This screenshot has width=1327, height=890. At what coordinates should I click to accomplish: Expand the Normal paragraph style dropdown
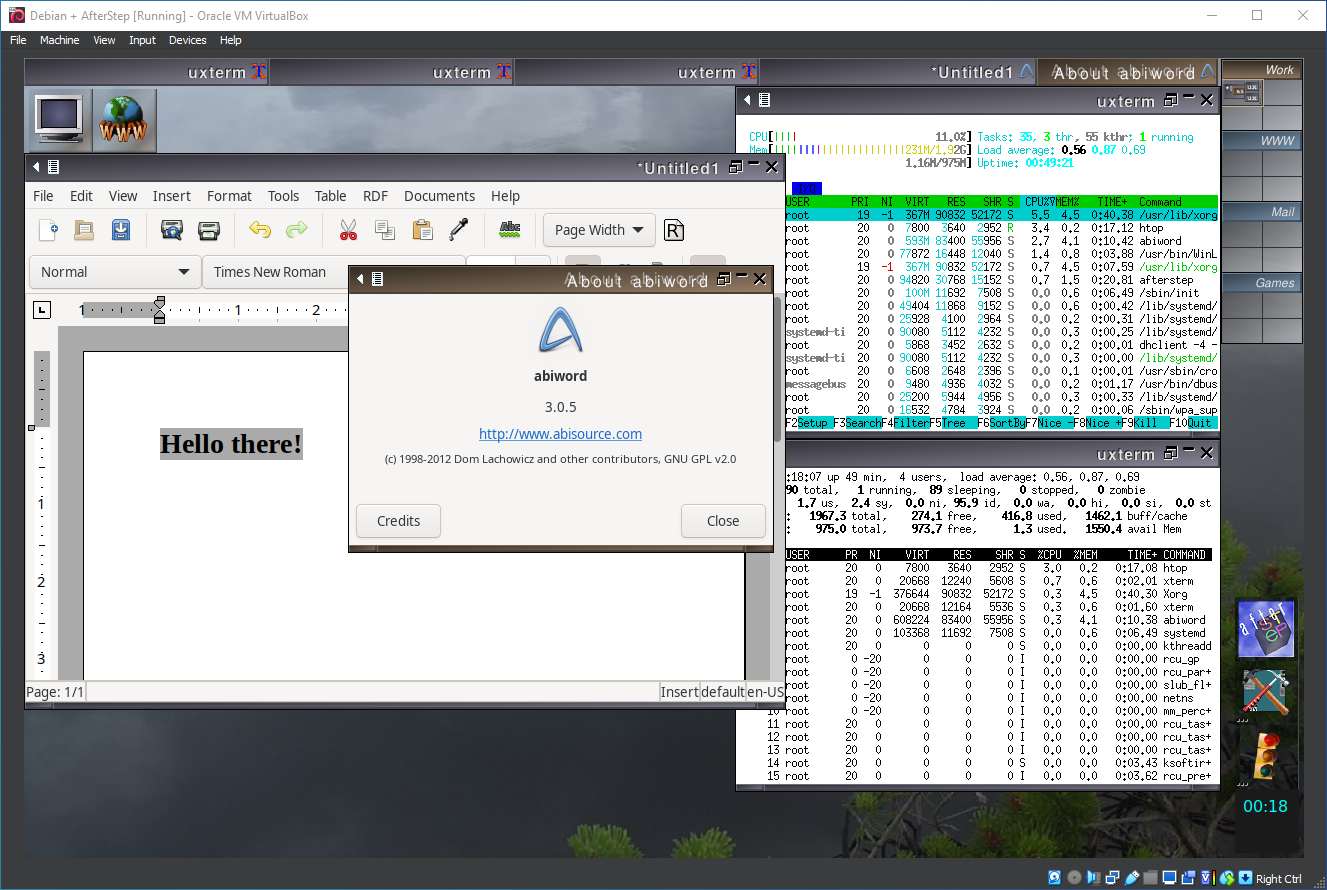pyautogui.click(x=115, y=272)
